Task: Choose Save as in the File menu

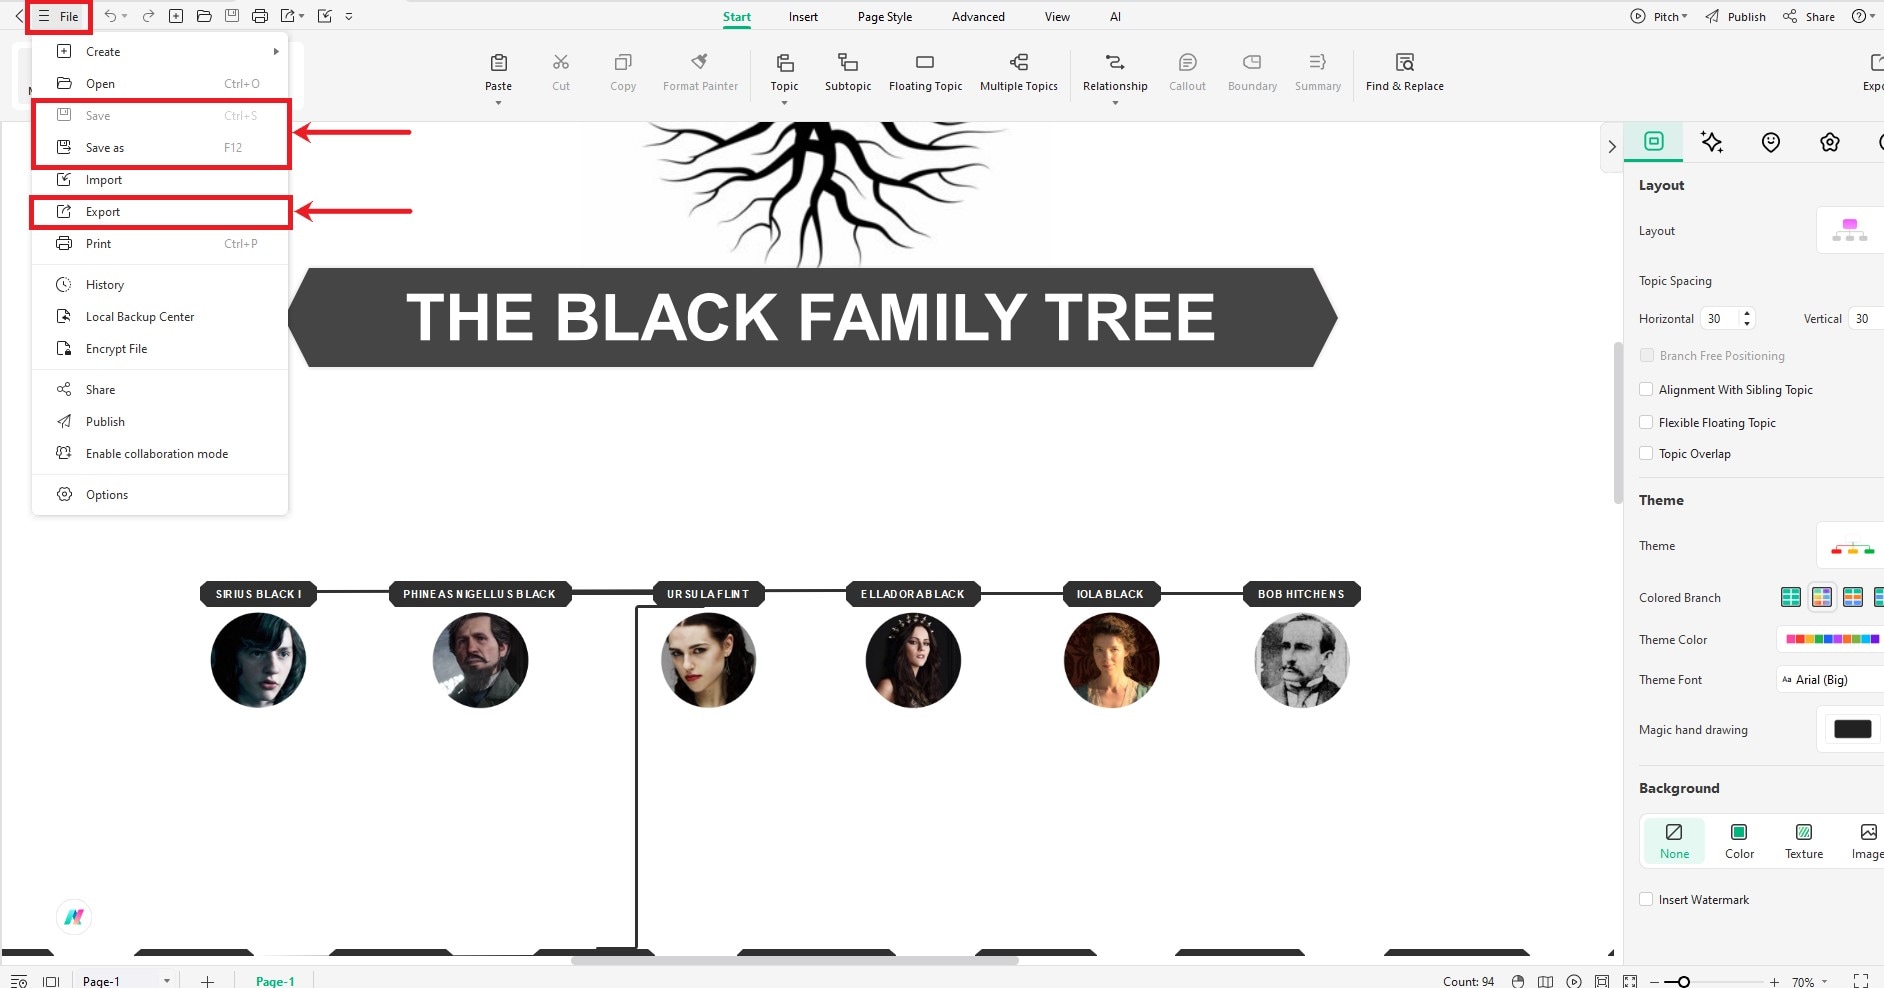Action: pyautogui.click(x=160, y=148)
